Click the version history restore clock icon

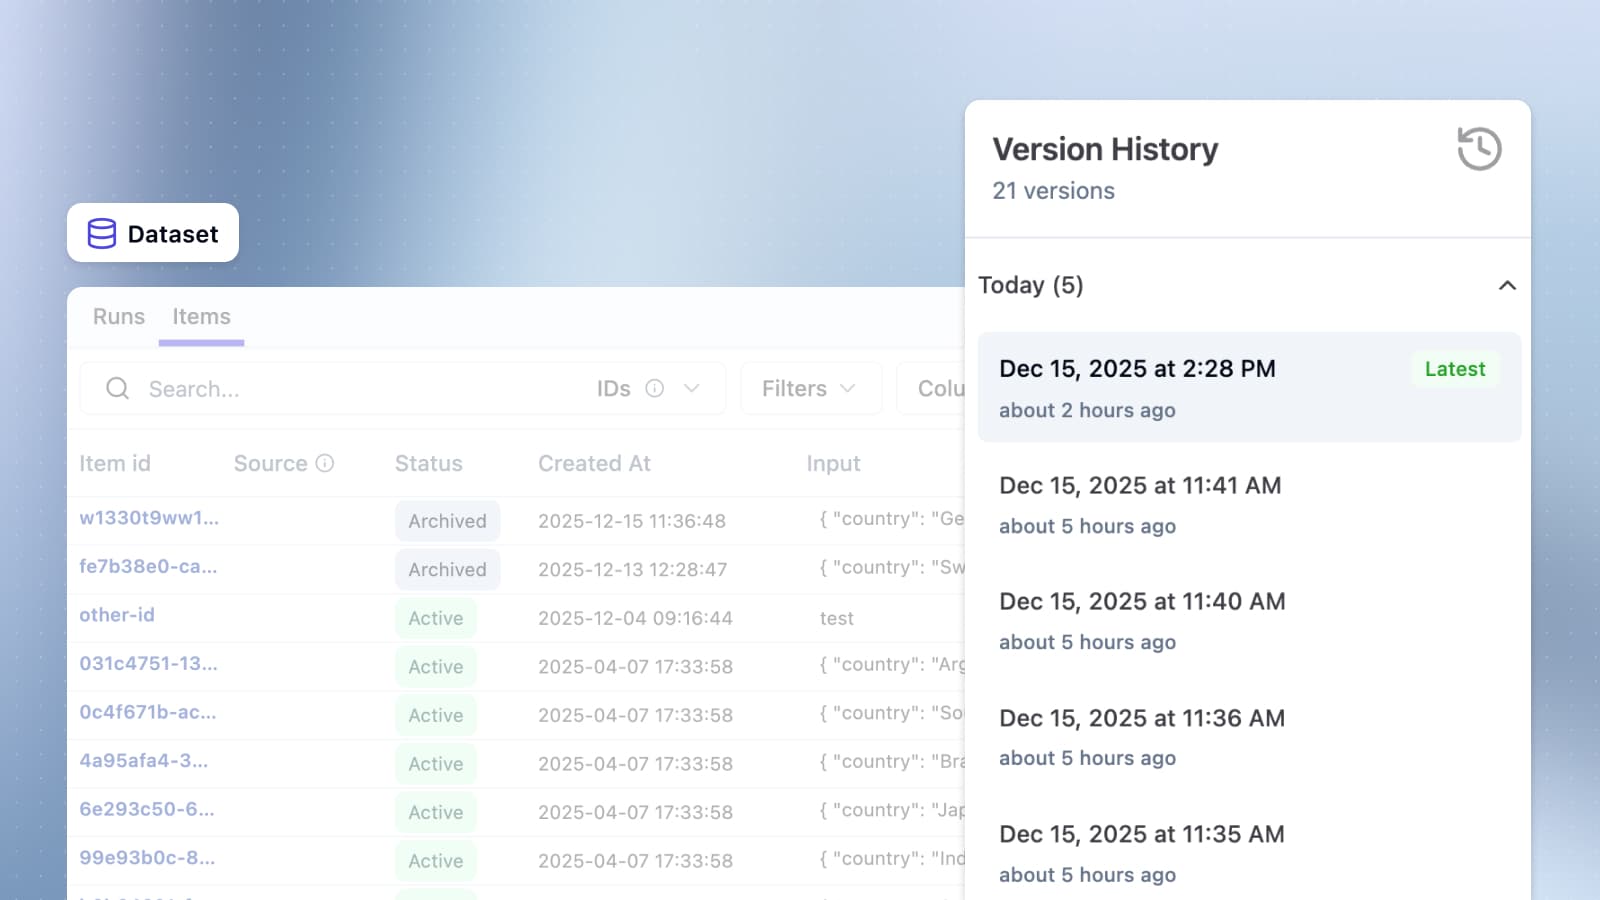tap(1479, 148)
